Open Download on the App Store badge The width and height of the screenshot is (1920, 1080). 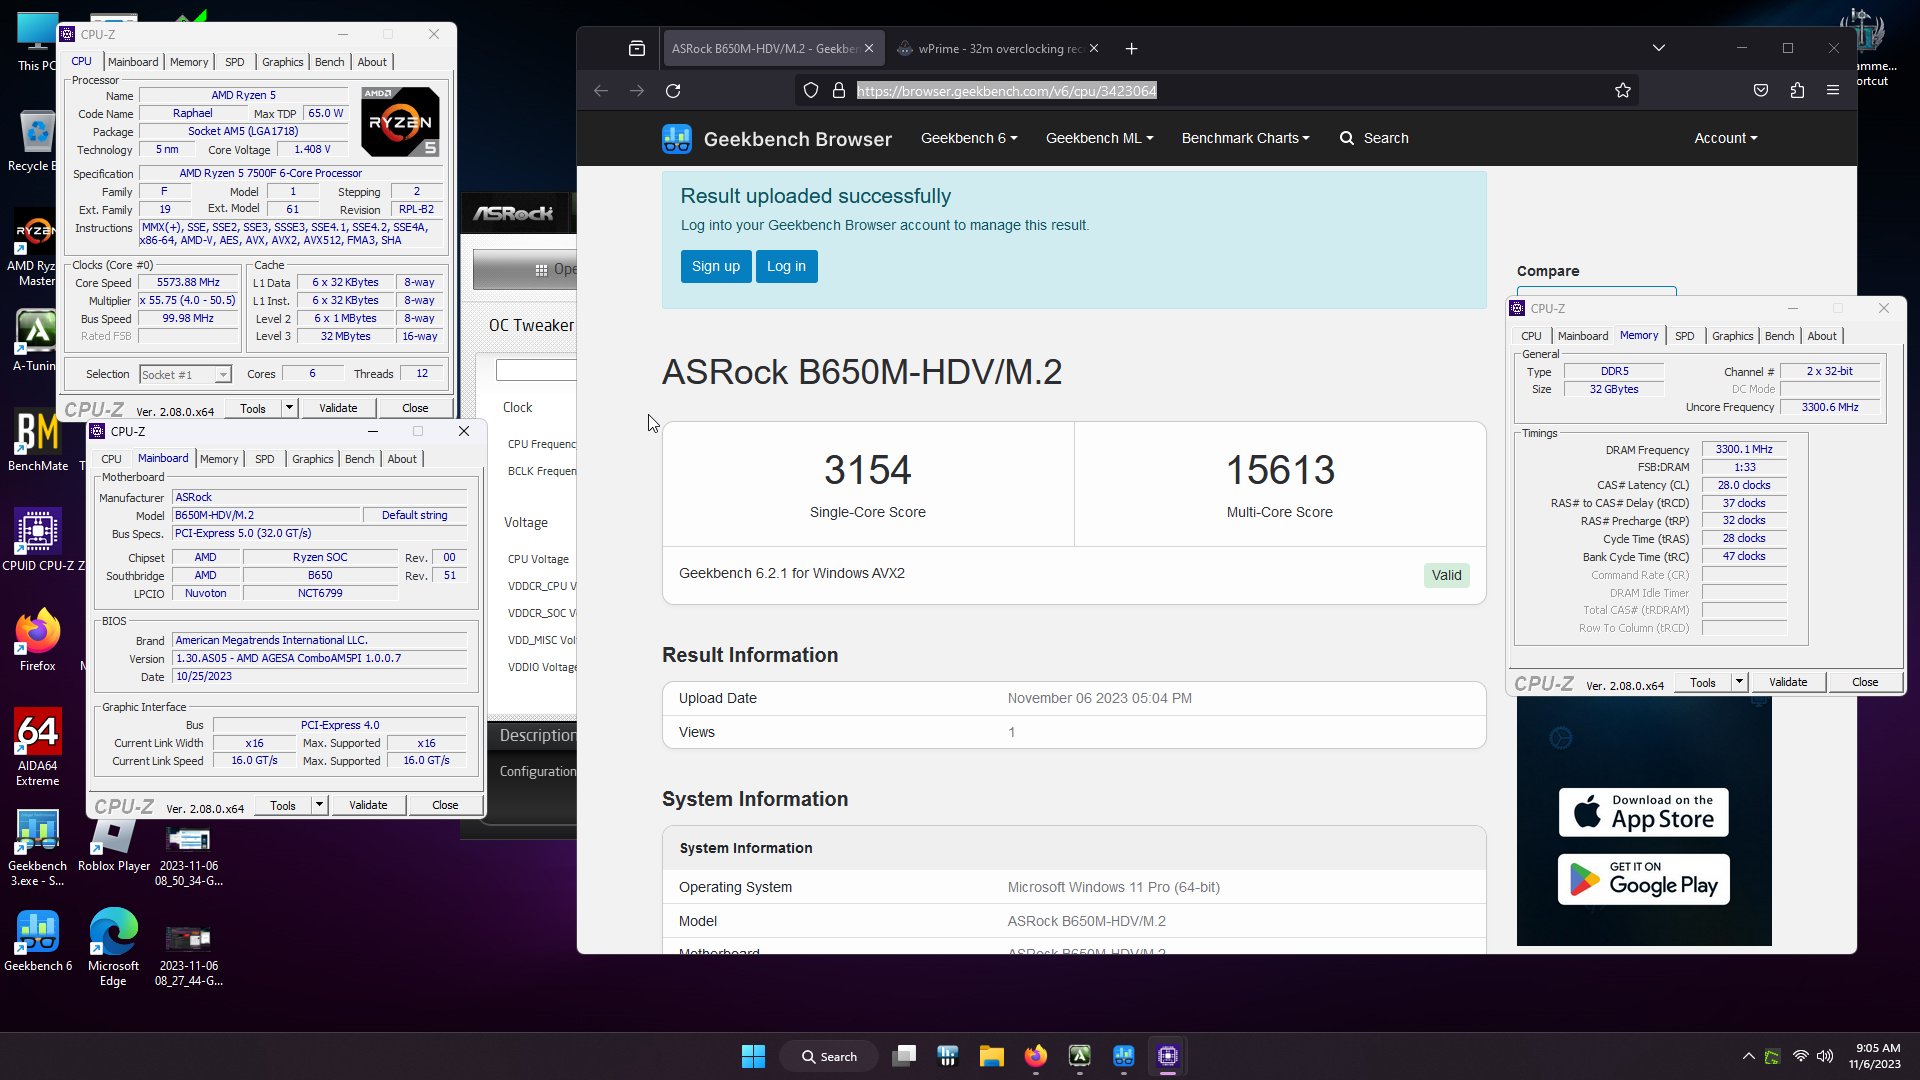click(x=1643, y=812)
